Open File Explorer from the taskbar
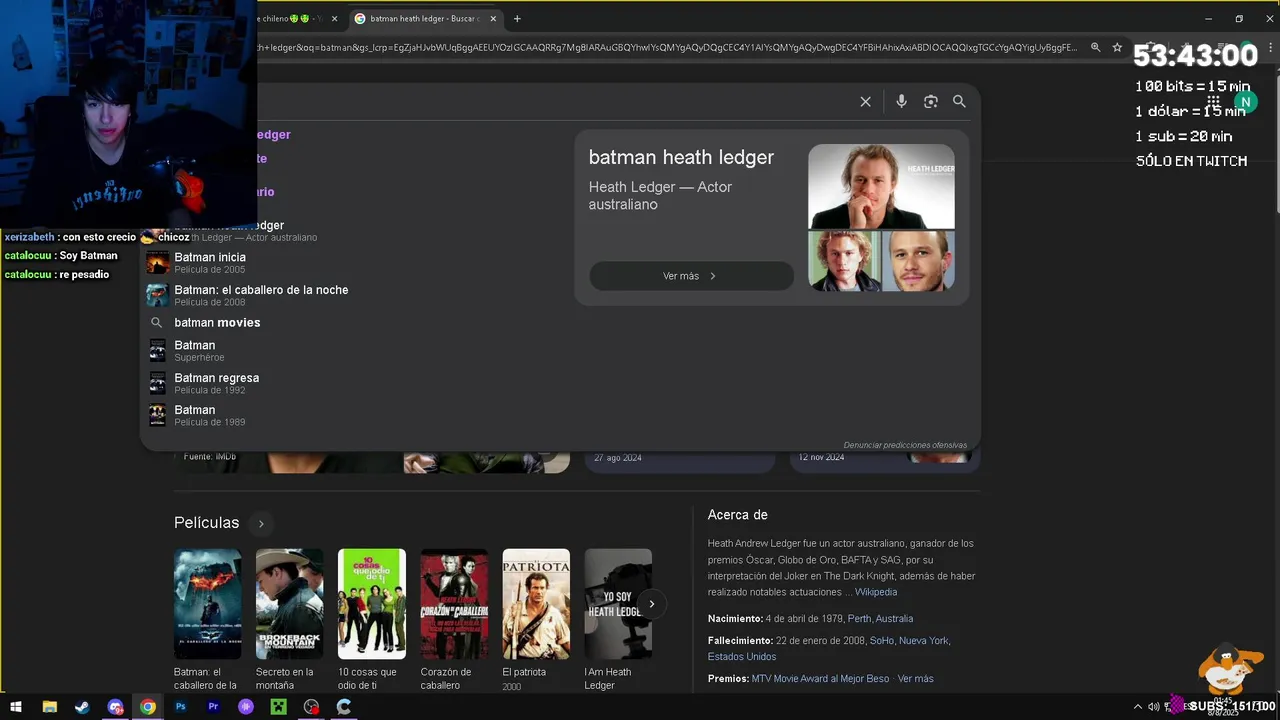1280x720 pixels. pos(49,707)
